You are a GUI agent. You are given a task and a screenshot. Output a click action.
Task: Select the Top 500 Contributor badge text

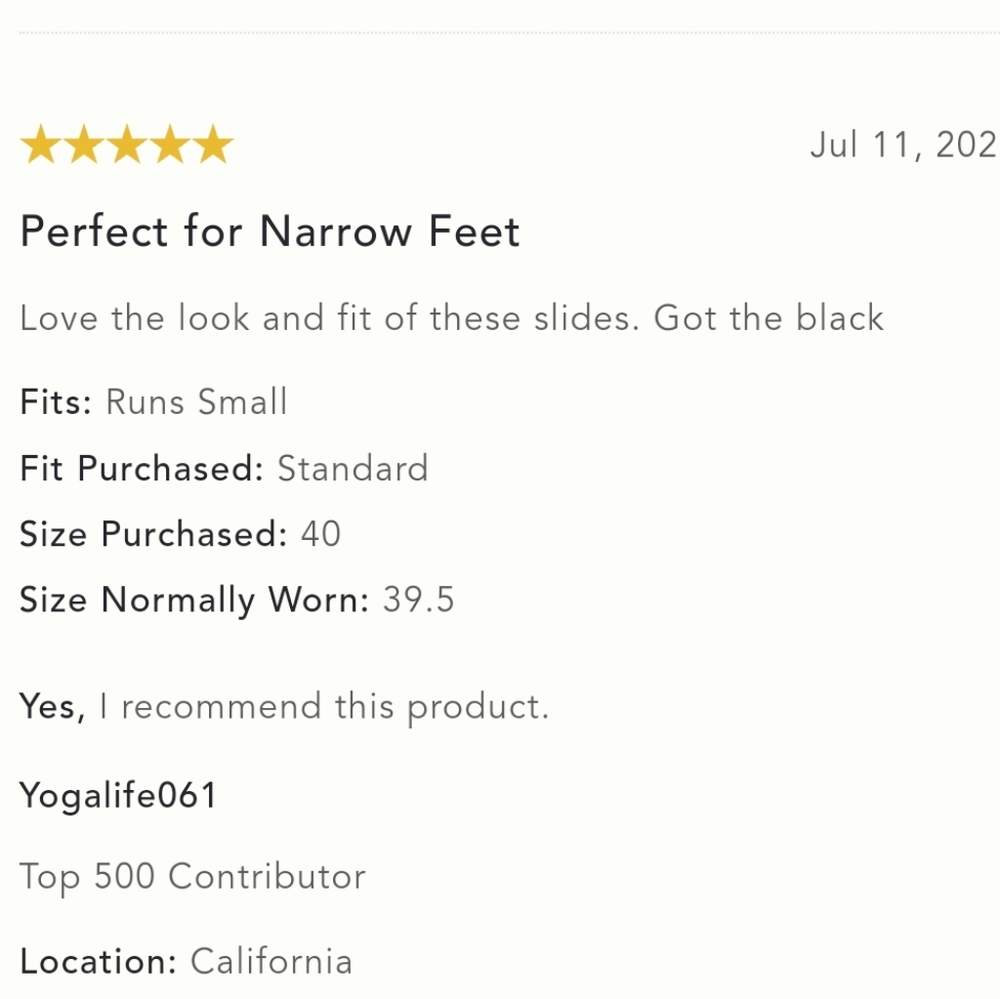(193, 877)
